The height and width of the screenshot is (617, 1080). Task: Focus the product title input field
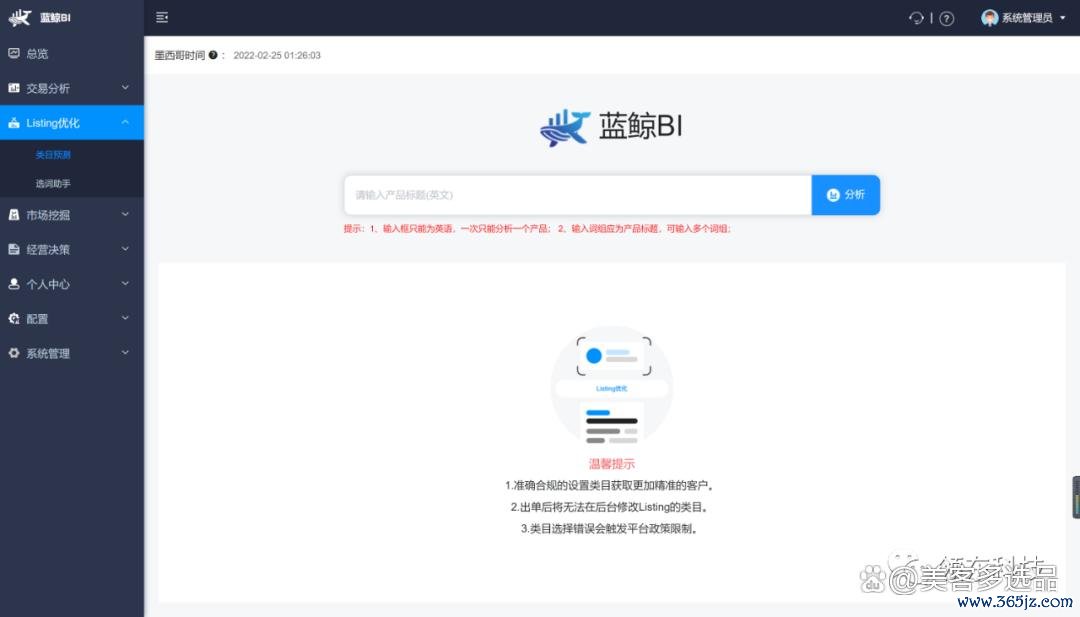click(x=578, y=195)
